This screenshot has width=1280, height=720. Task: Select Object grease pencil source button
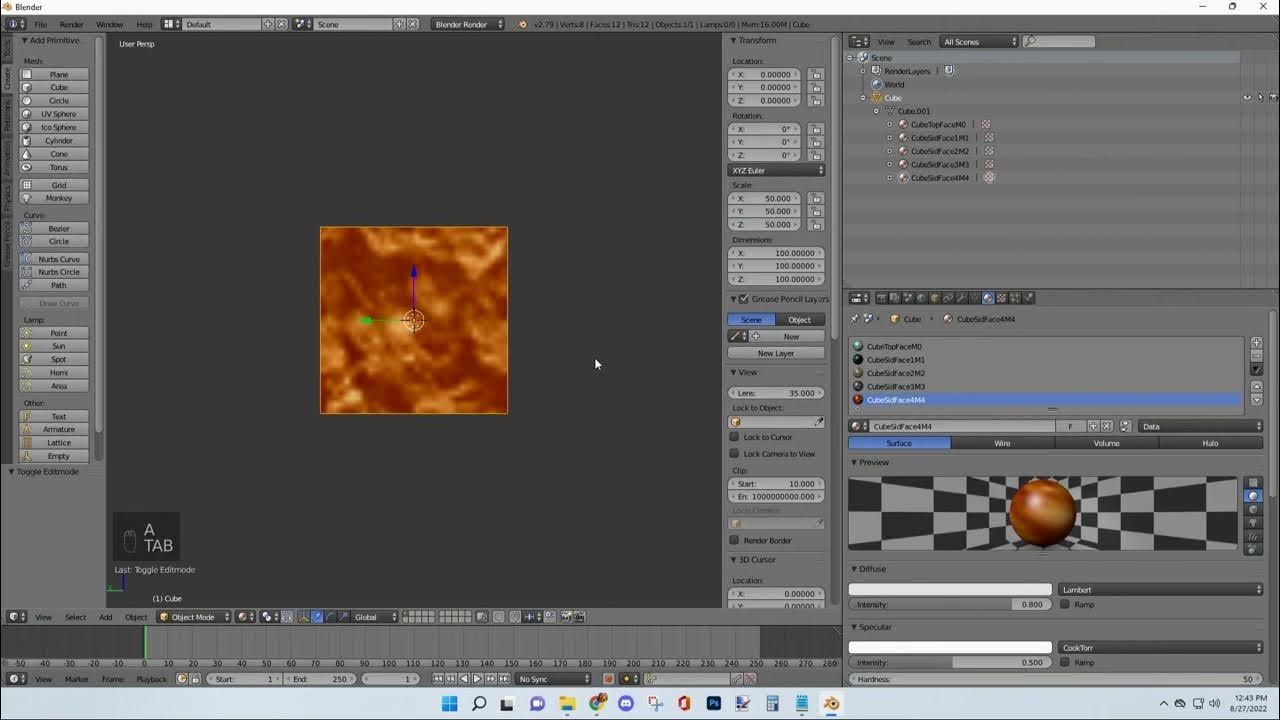tap(800, 320)
